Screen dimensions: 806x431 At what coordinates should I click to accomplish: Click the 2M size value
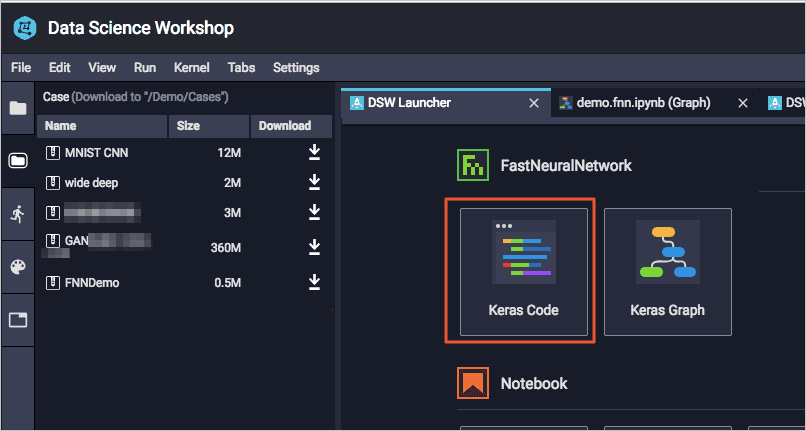pos(232,183)
